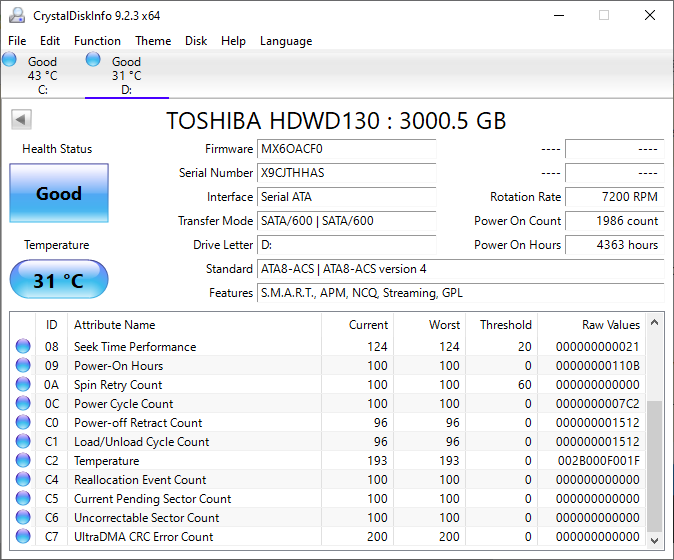Click the blue status orb for drive D:
674x560 pixels.
[x=93, y=59]
